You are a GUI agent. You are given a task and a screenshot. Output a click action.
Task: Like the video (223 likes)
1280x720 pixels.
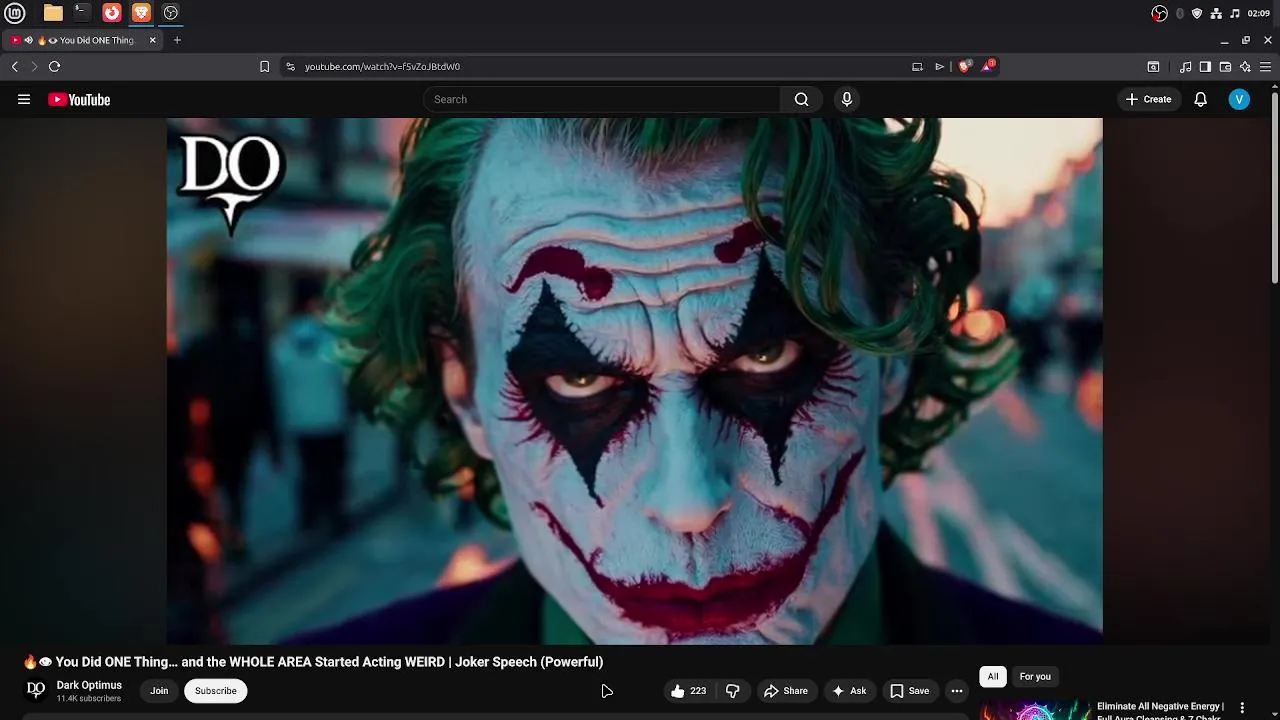(x=688, y=691)
